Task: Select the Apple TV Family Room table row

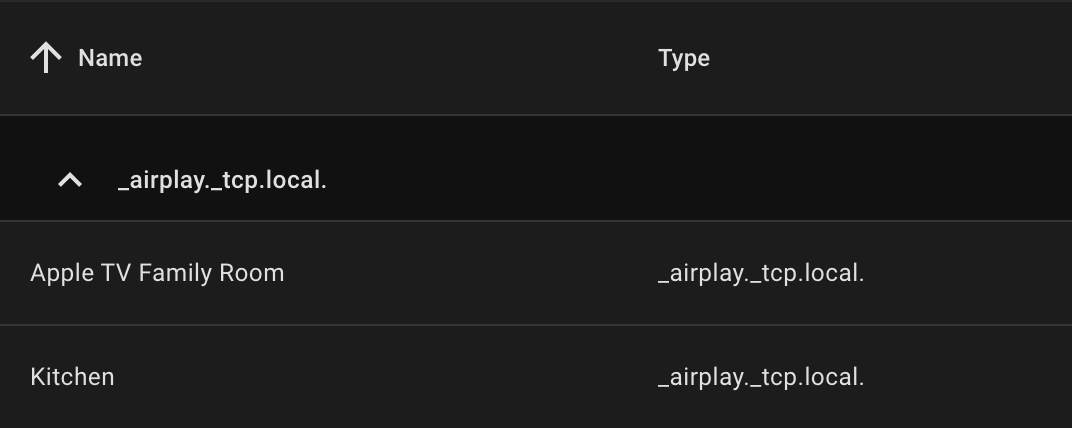Action: [x=450, y=273]
